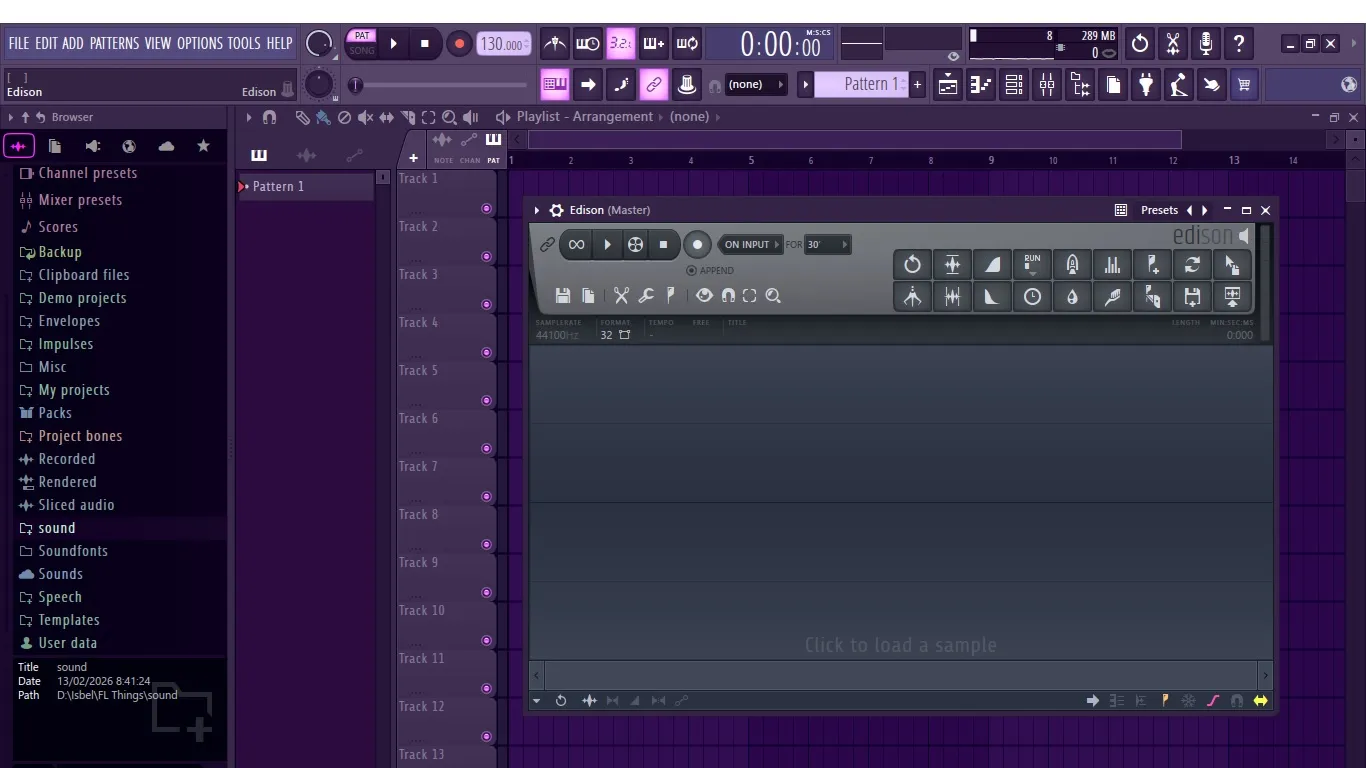Open the EDIT menu
Image resolution: width=1366 pixels, height=768 pixels.
(46, 43)
